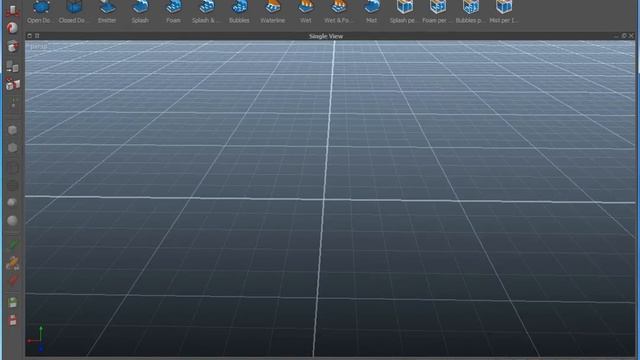The height and width of the screenshot is (360, 640).
Task: Click the red document sidebar icon
Action: [13, 320]
